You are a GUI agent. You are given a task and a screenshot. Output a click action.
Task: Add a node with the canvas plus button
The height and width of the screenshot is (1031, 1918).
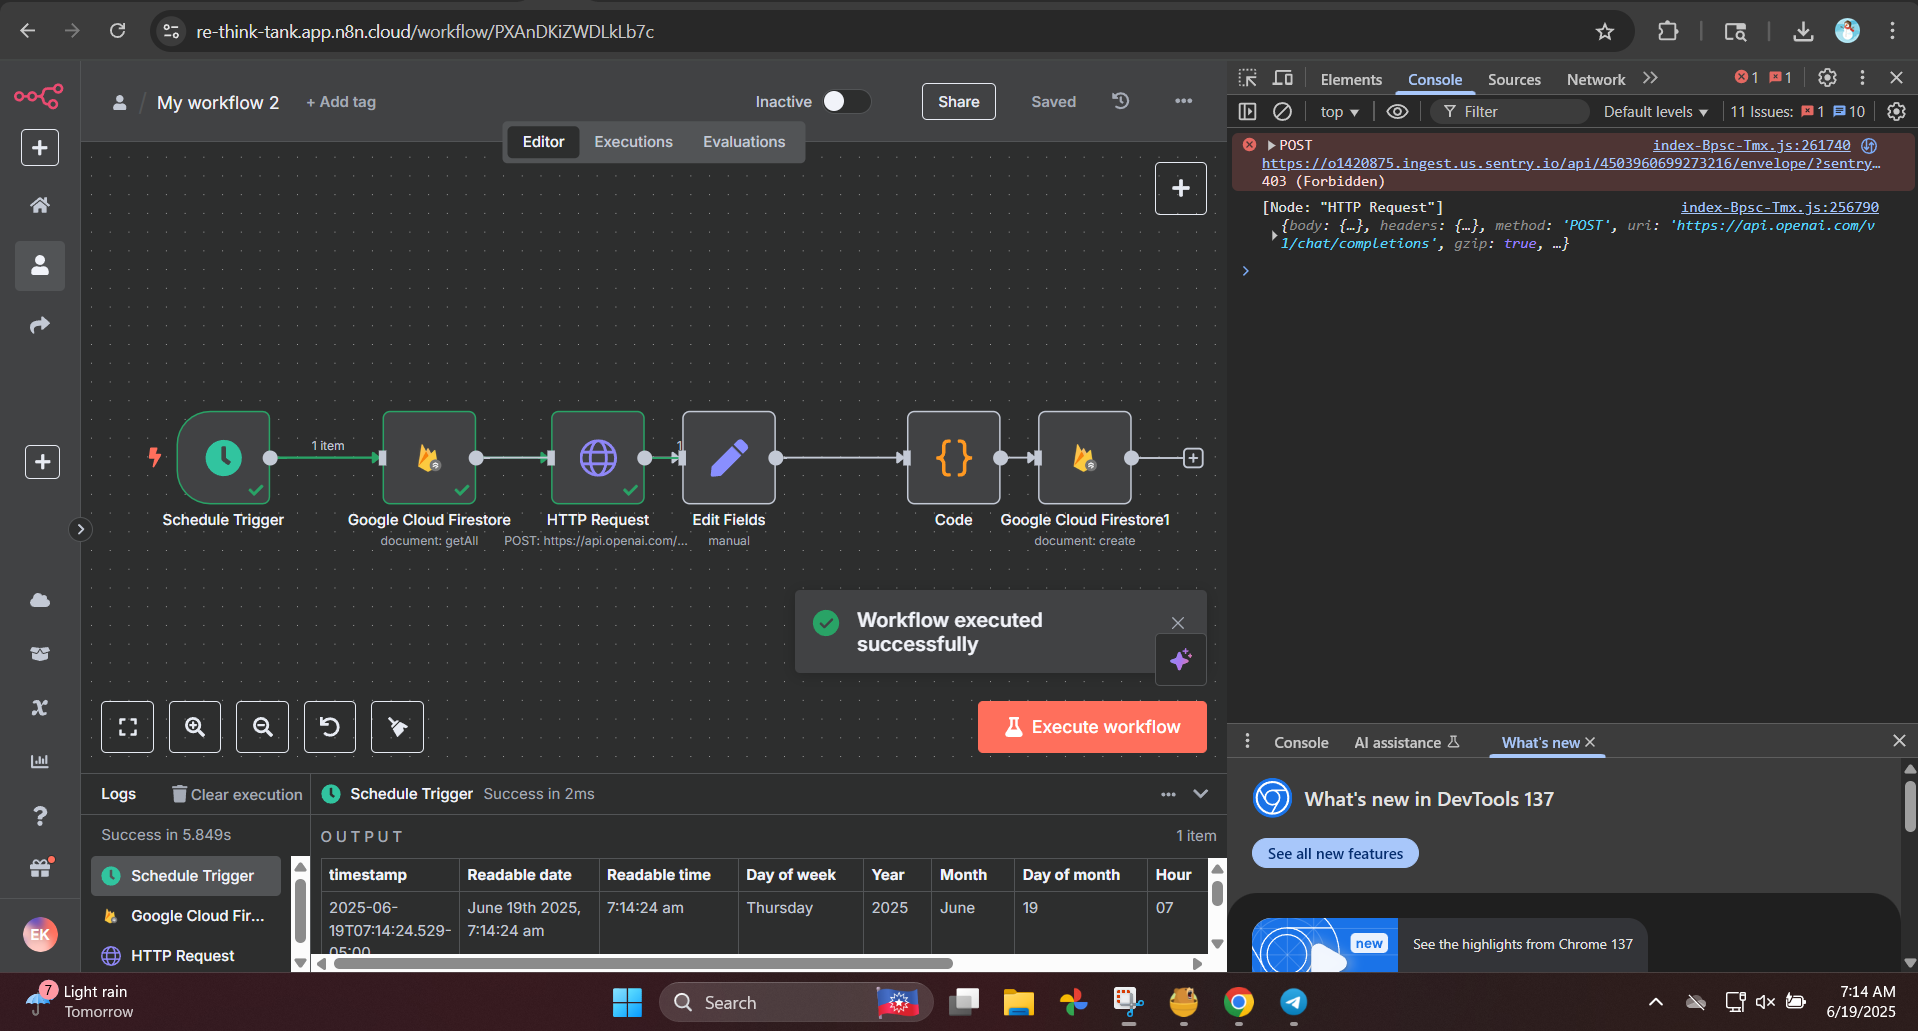[1181, 188]
